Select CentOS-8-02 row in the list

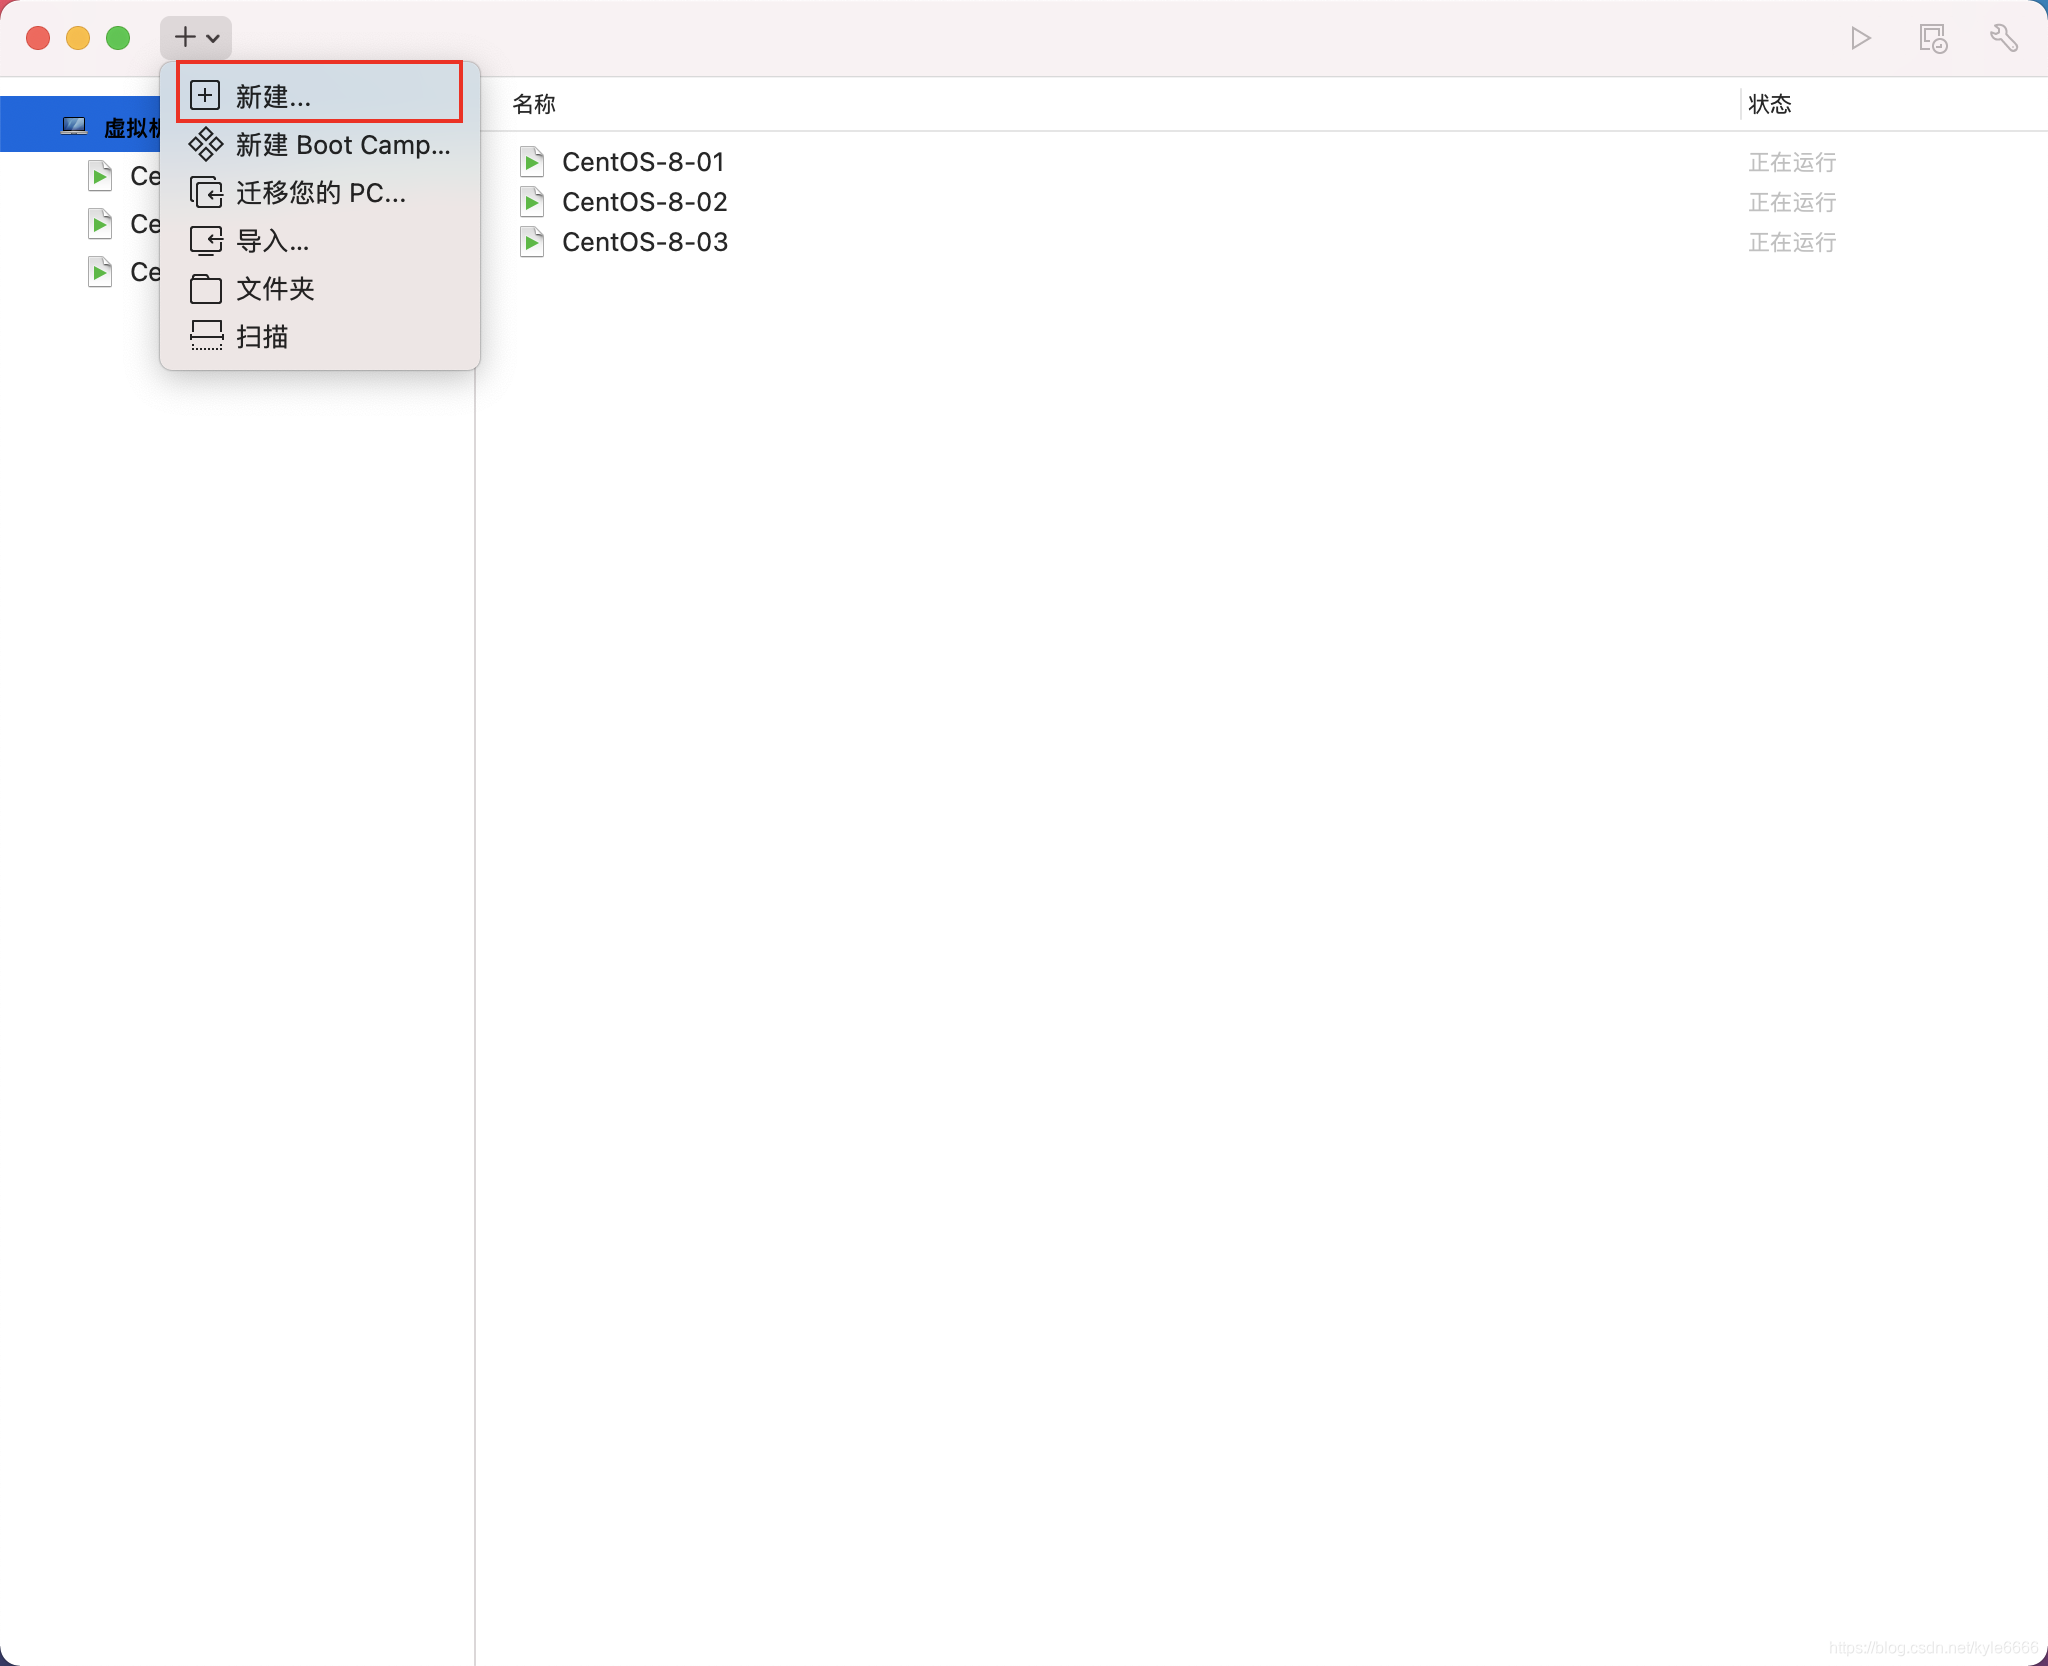point(644,202)
